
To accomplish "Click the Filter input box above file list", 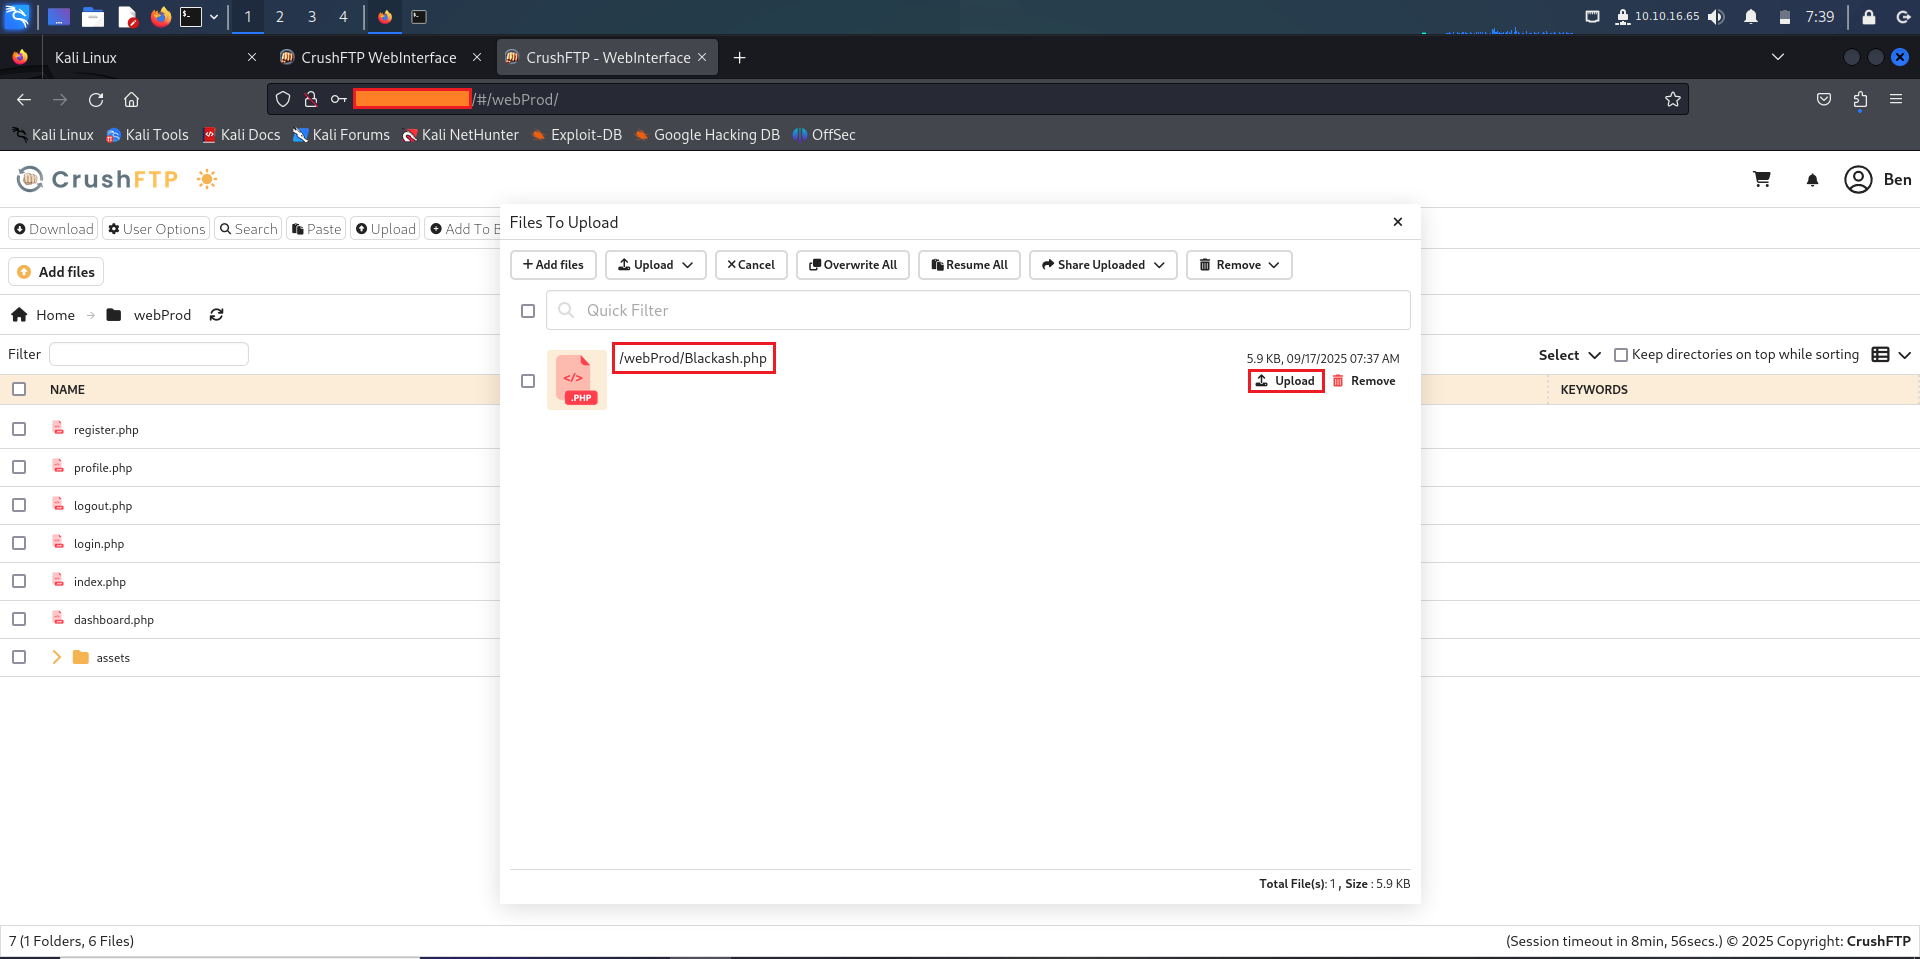I will click(x=149, y=354).
